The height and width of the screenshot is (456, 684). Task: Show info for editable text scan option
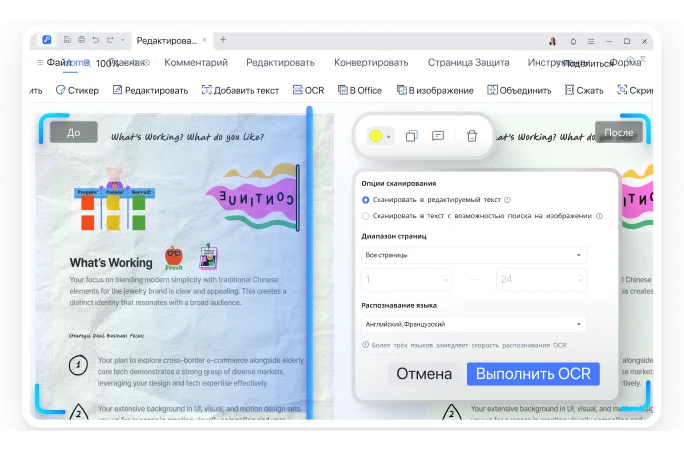click(507, 200)
